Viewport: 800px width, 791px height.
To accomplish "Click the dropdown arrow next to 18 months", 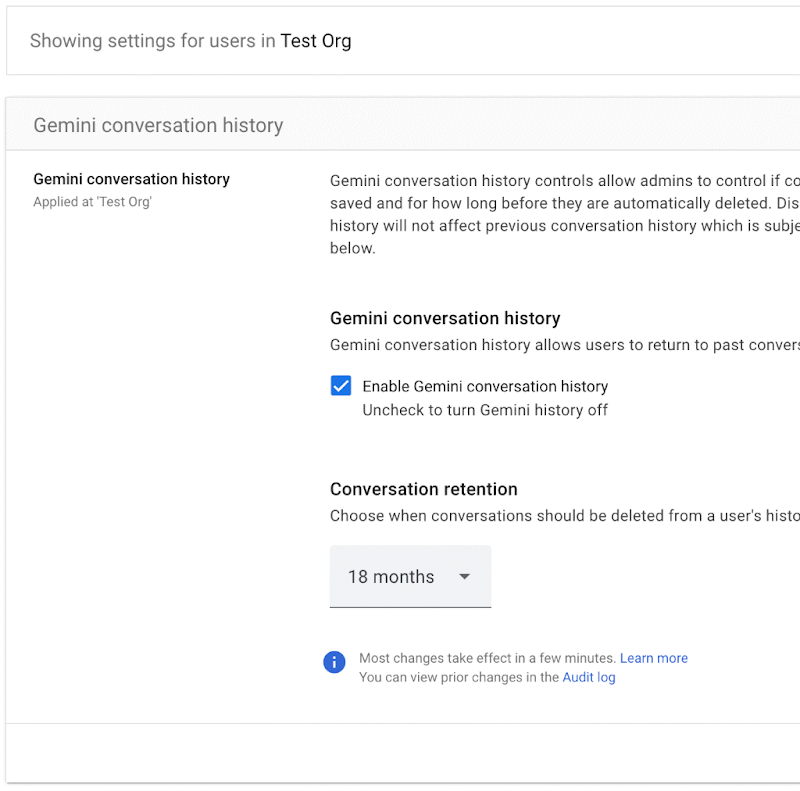I will click(464, 577).
